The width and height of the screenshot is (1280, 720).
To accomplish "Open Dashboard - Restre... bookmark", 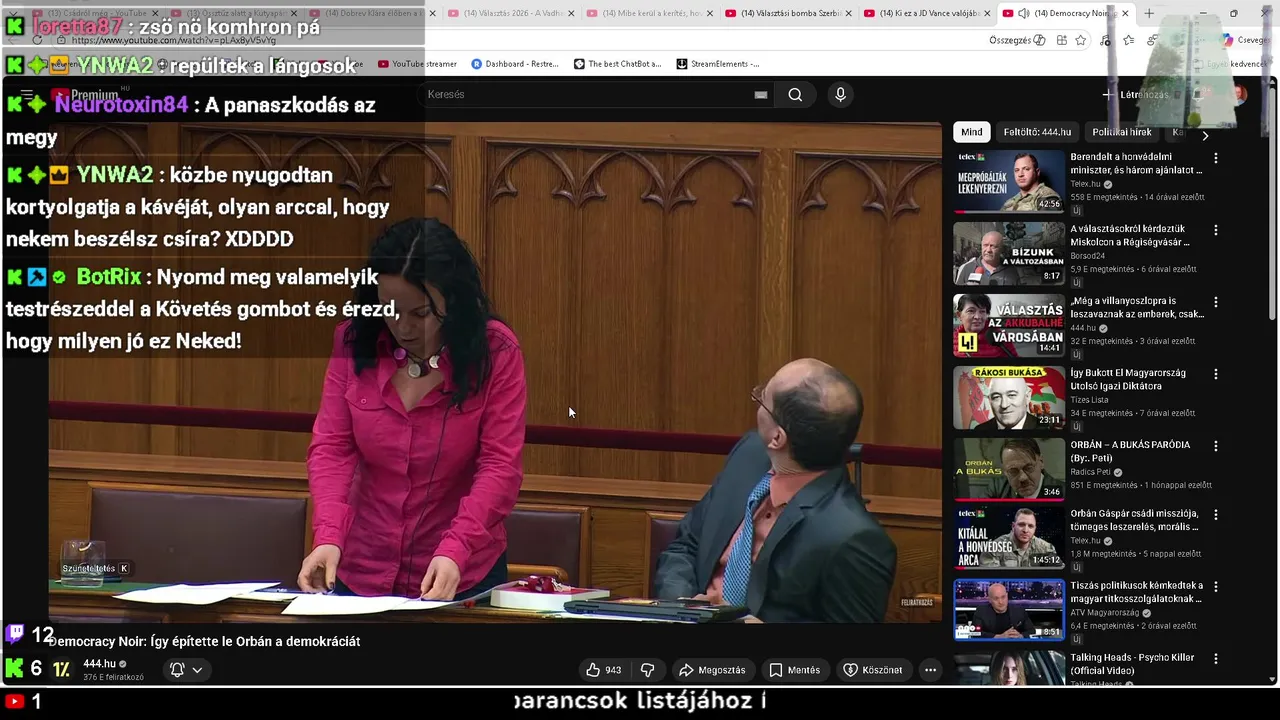I will pos(514,64).
